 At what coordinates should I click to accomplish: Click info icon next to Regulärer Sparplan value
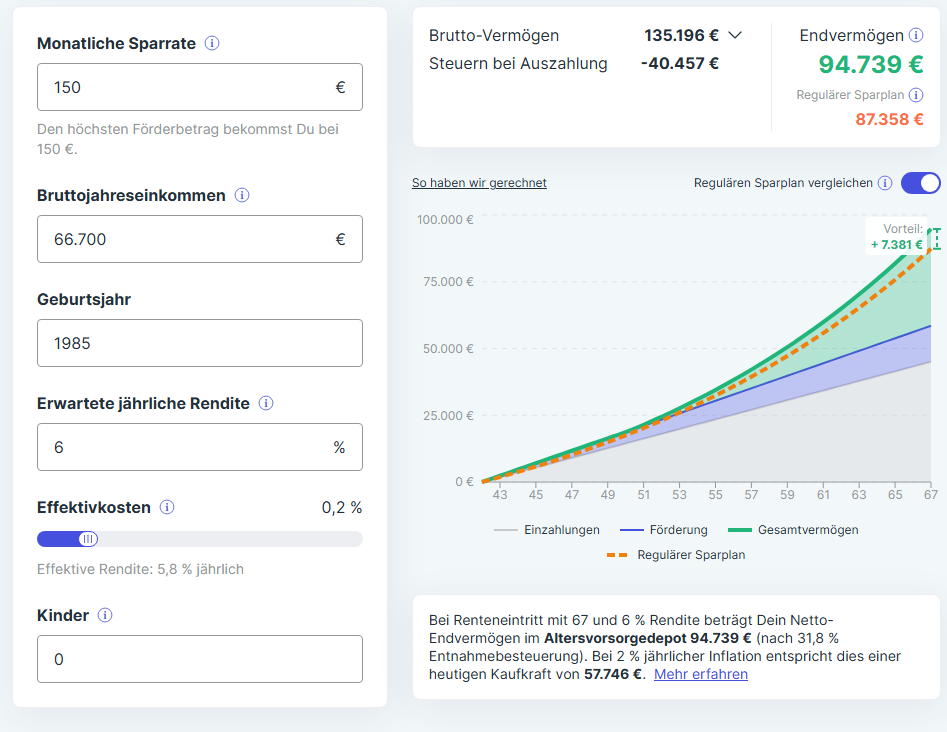point(916,95)
